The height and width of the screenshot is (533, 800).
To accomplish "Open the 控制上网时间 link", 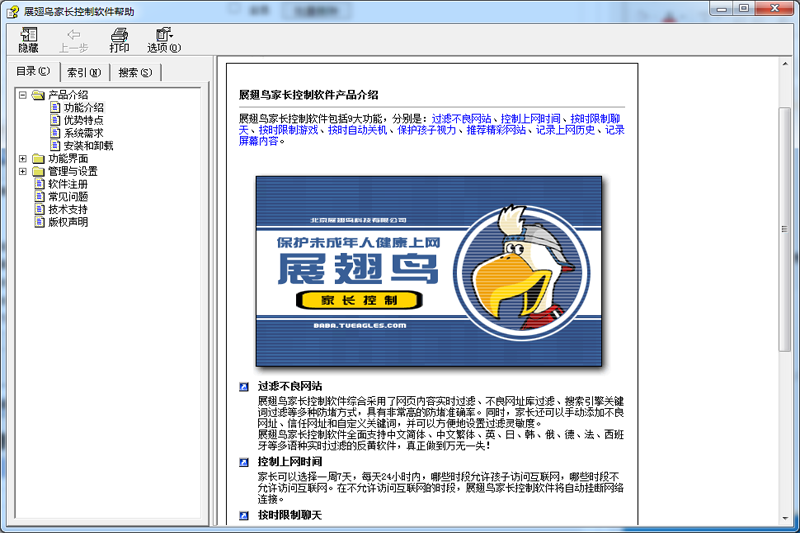I will coord(531,119).
